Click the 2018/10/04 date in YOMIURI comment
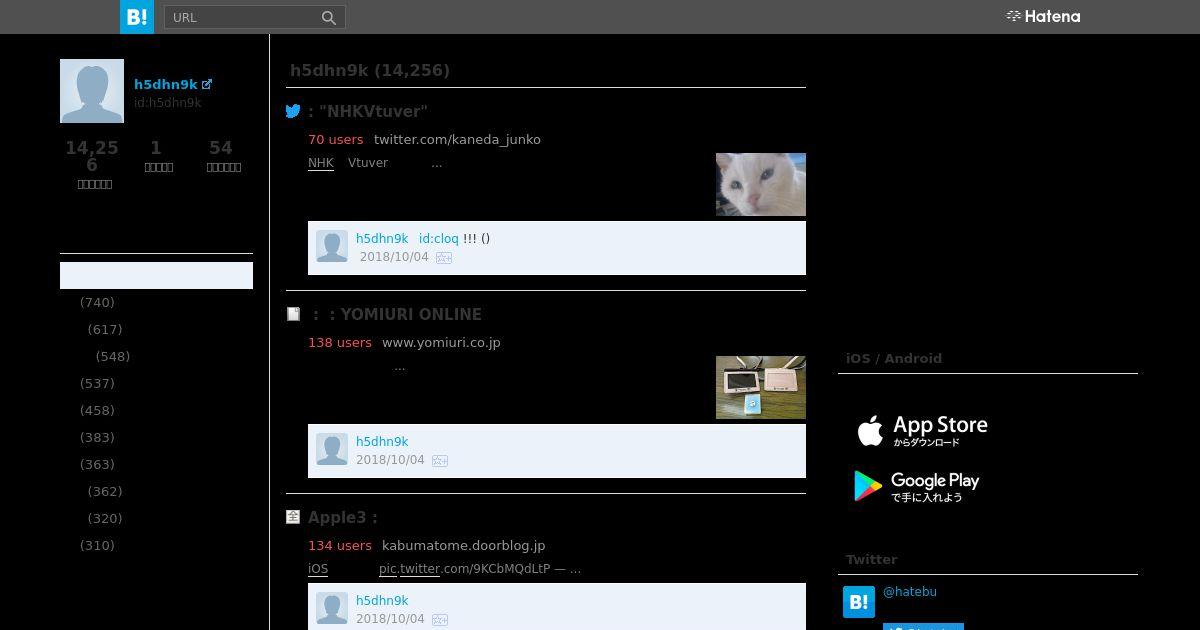 click(x=390, y=461)
